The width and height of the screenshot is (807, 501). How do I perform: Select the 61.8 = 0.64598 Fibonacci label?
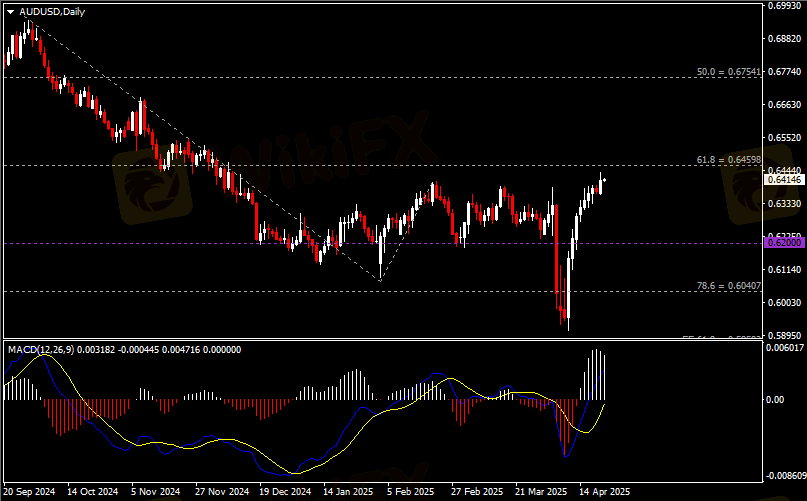[728, 160]
